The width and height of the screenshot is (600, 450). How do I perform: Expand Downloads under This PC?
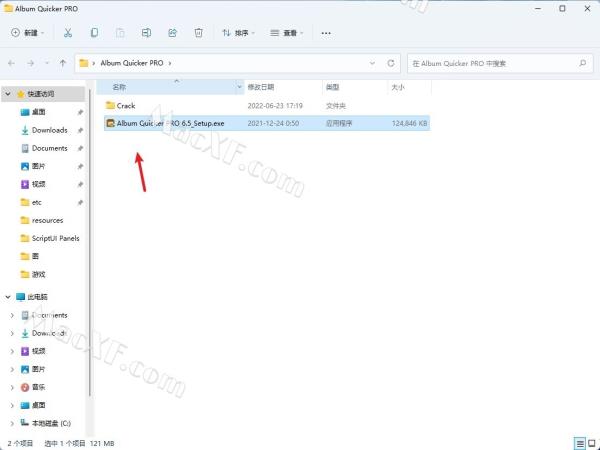[12, 333]
